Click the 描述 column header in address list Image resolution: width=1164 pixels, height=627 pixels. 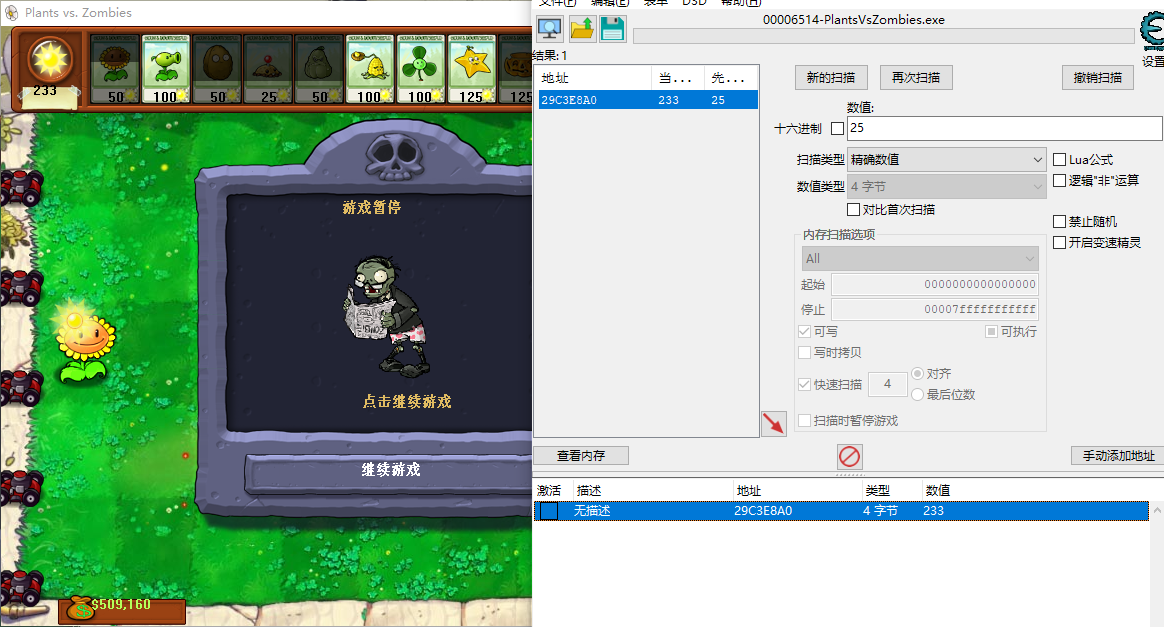coord(653,490)
